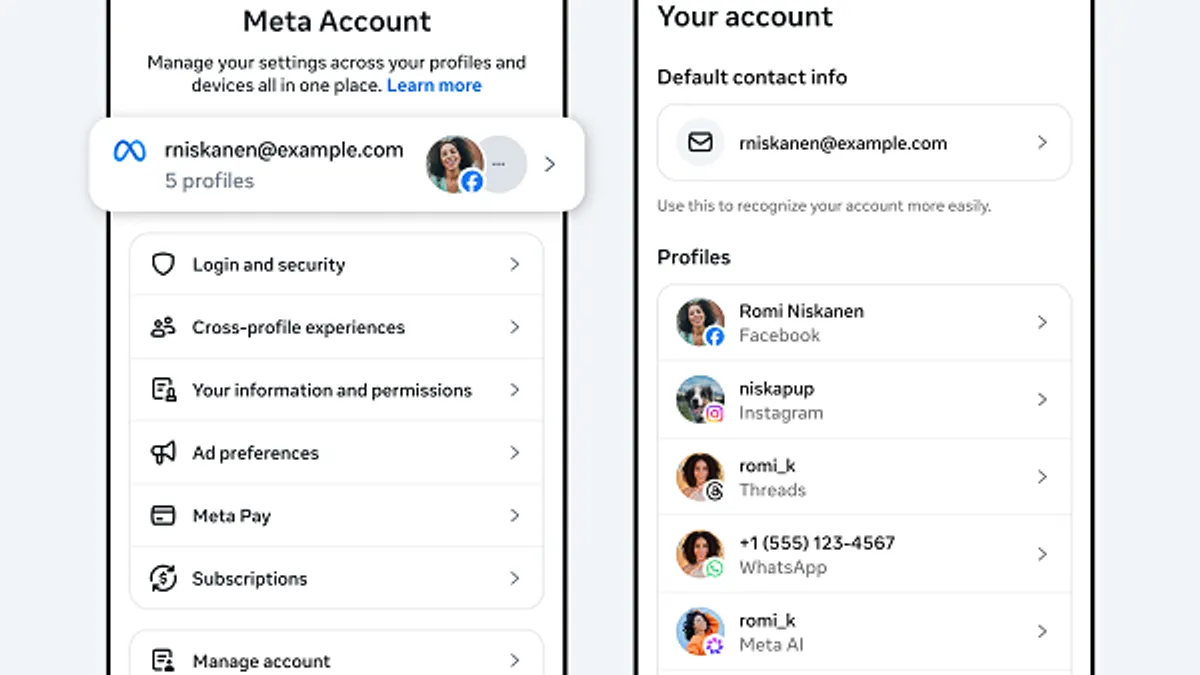Click the Ad preferences megaphone icon
Viewport: 1200px width, 675px height.
click(163, 453)
